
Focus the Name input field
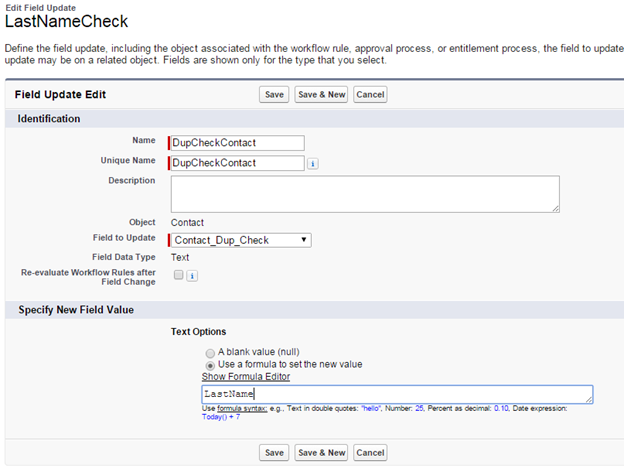(238, 143)
